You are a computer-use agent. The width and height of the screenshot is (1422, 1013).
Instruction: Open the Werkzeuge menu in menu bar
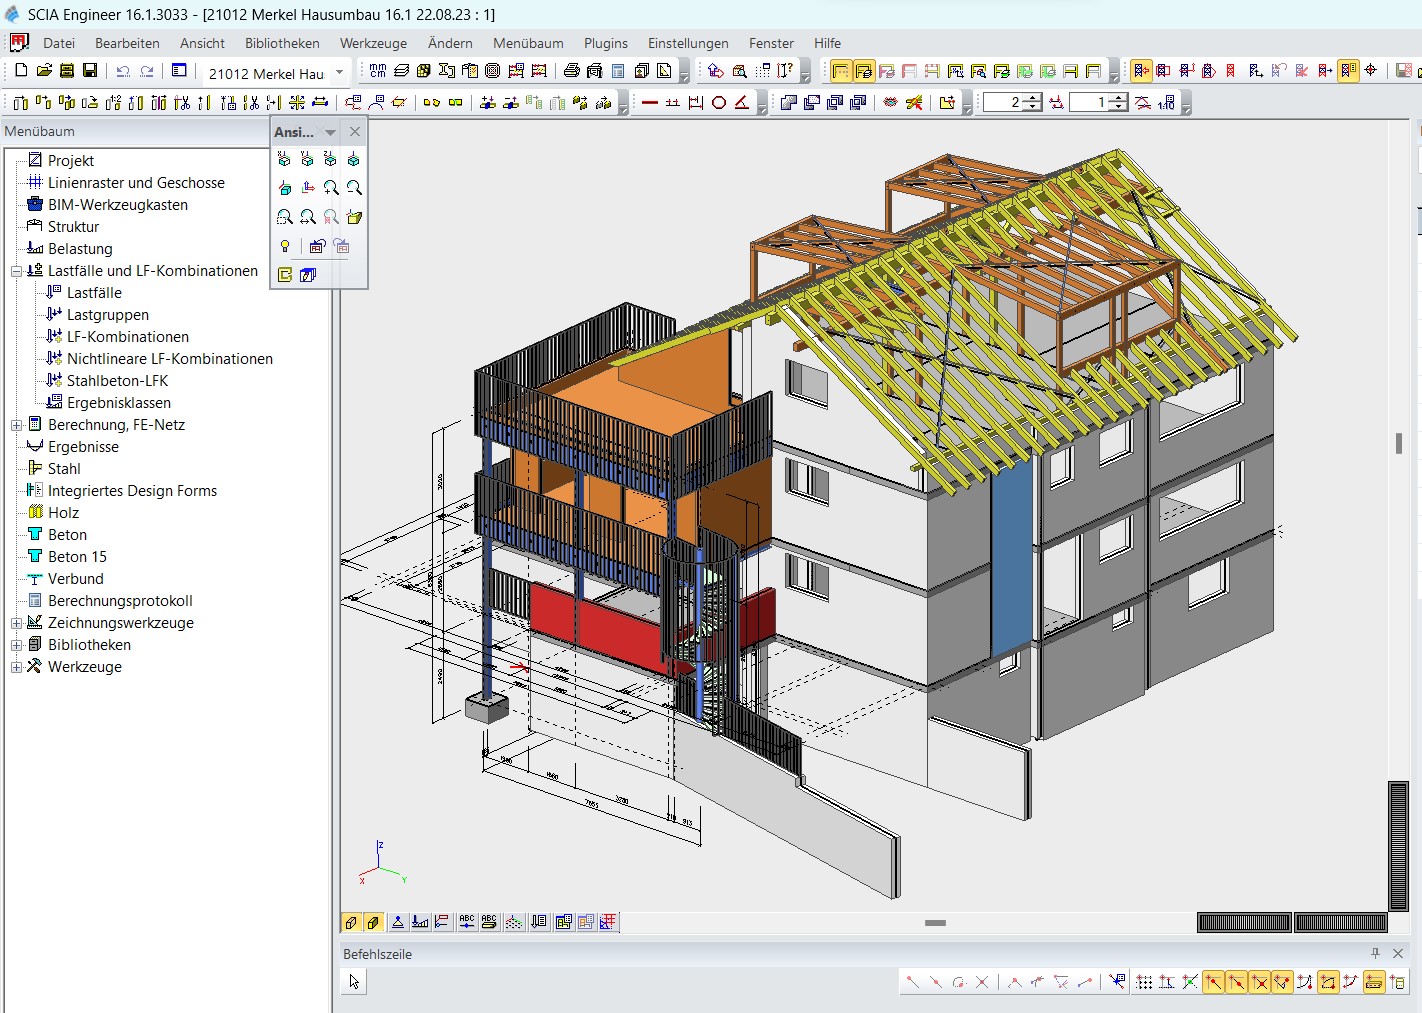tap(373, 43)
